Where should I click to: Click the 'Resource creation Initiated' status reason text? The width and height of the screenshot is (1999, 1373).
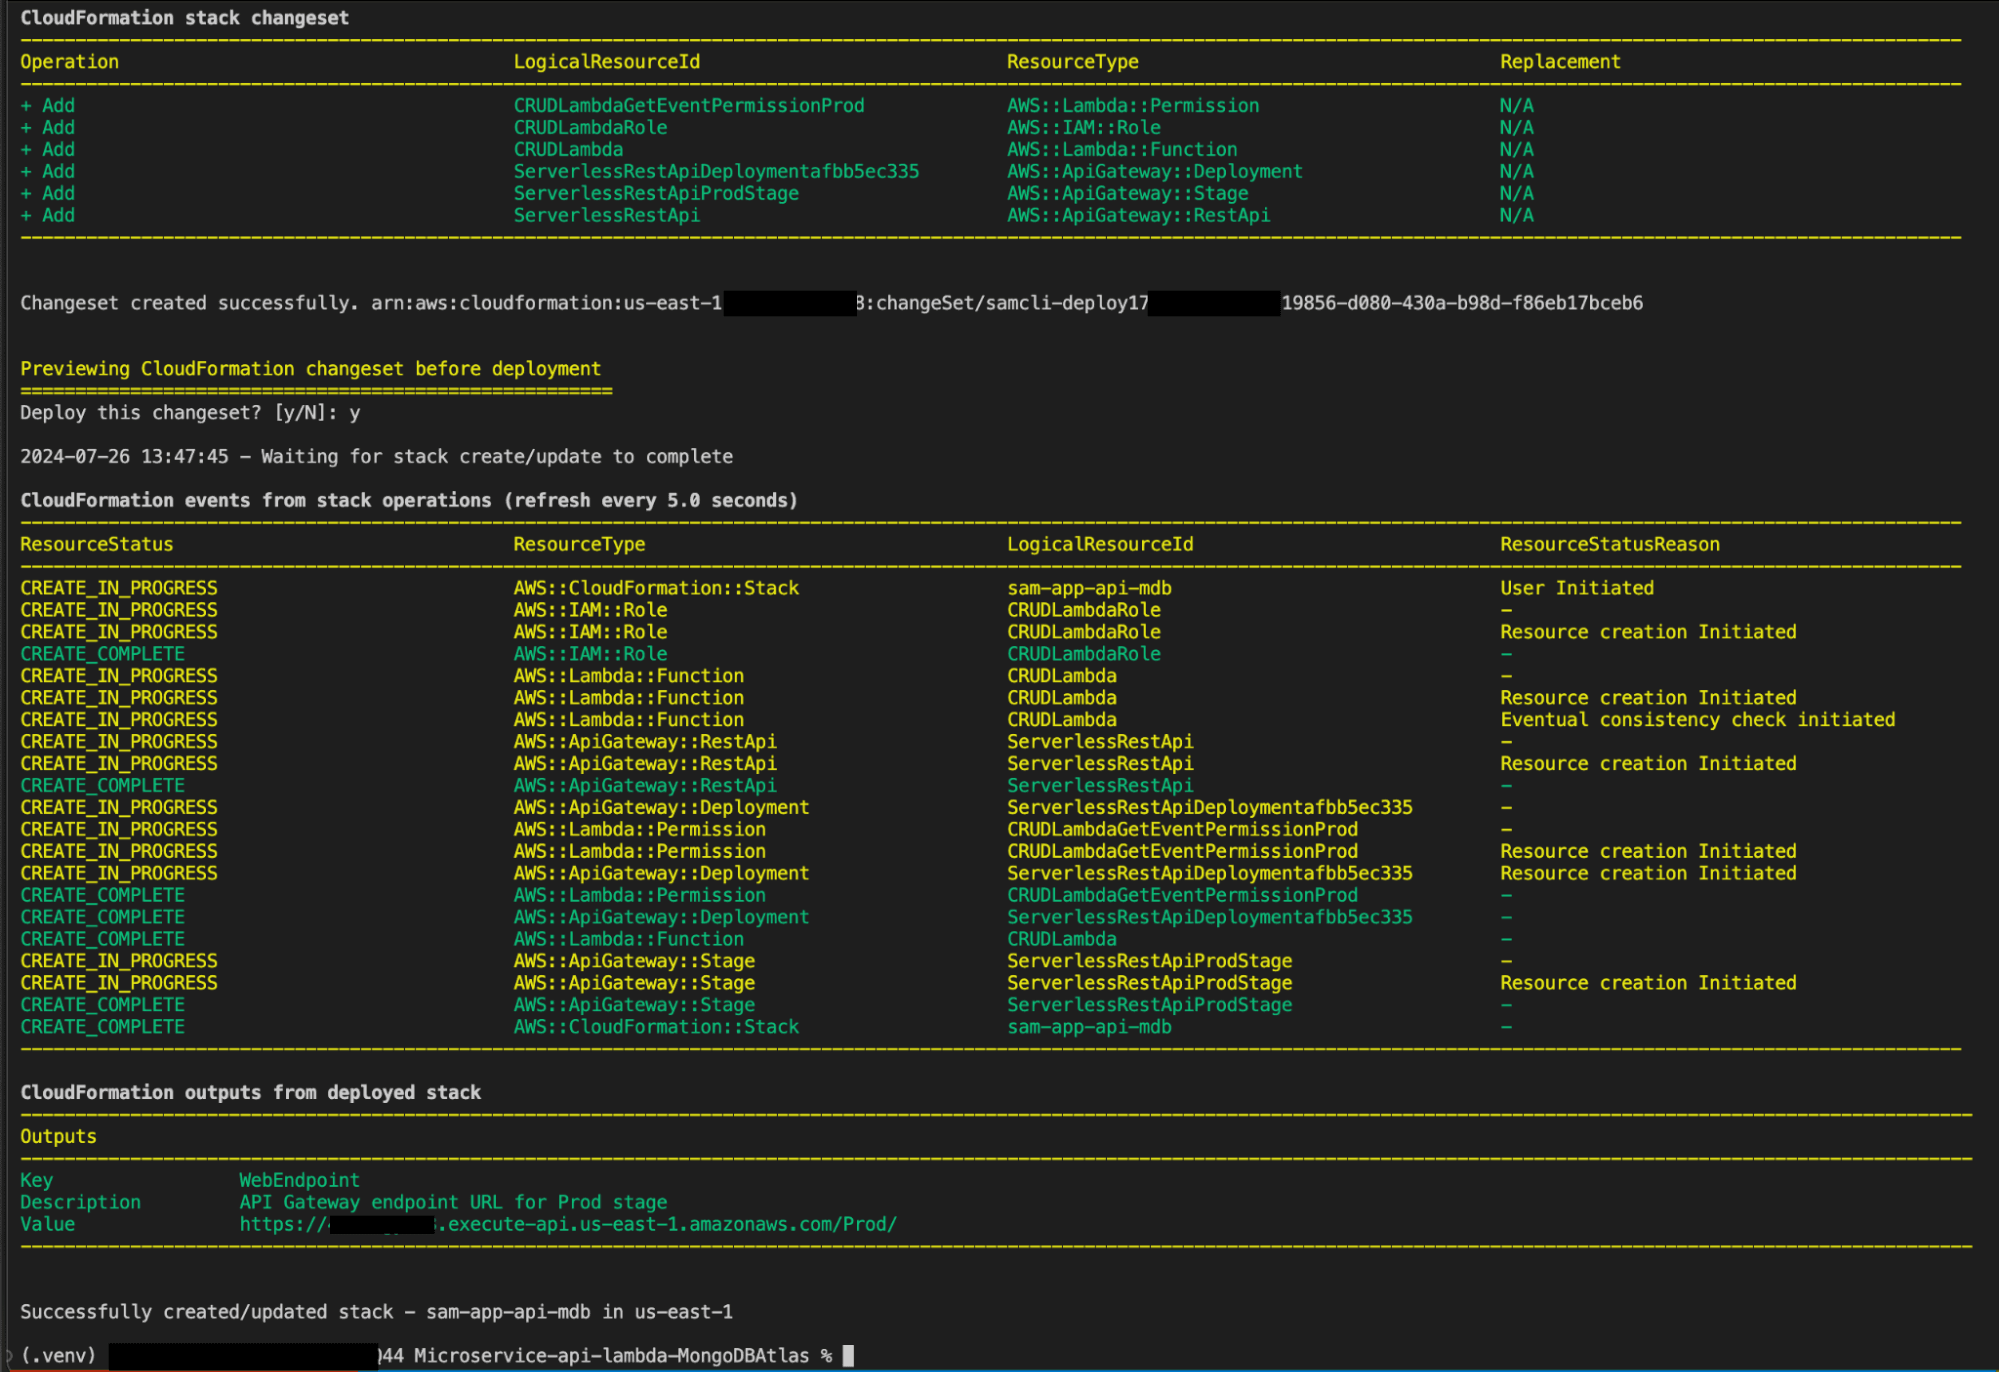point(1648,631)
